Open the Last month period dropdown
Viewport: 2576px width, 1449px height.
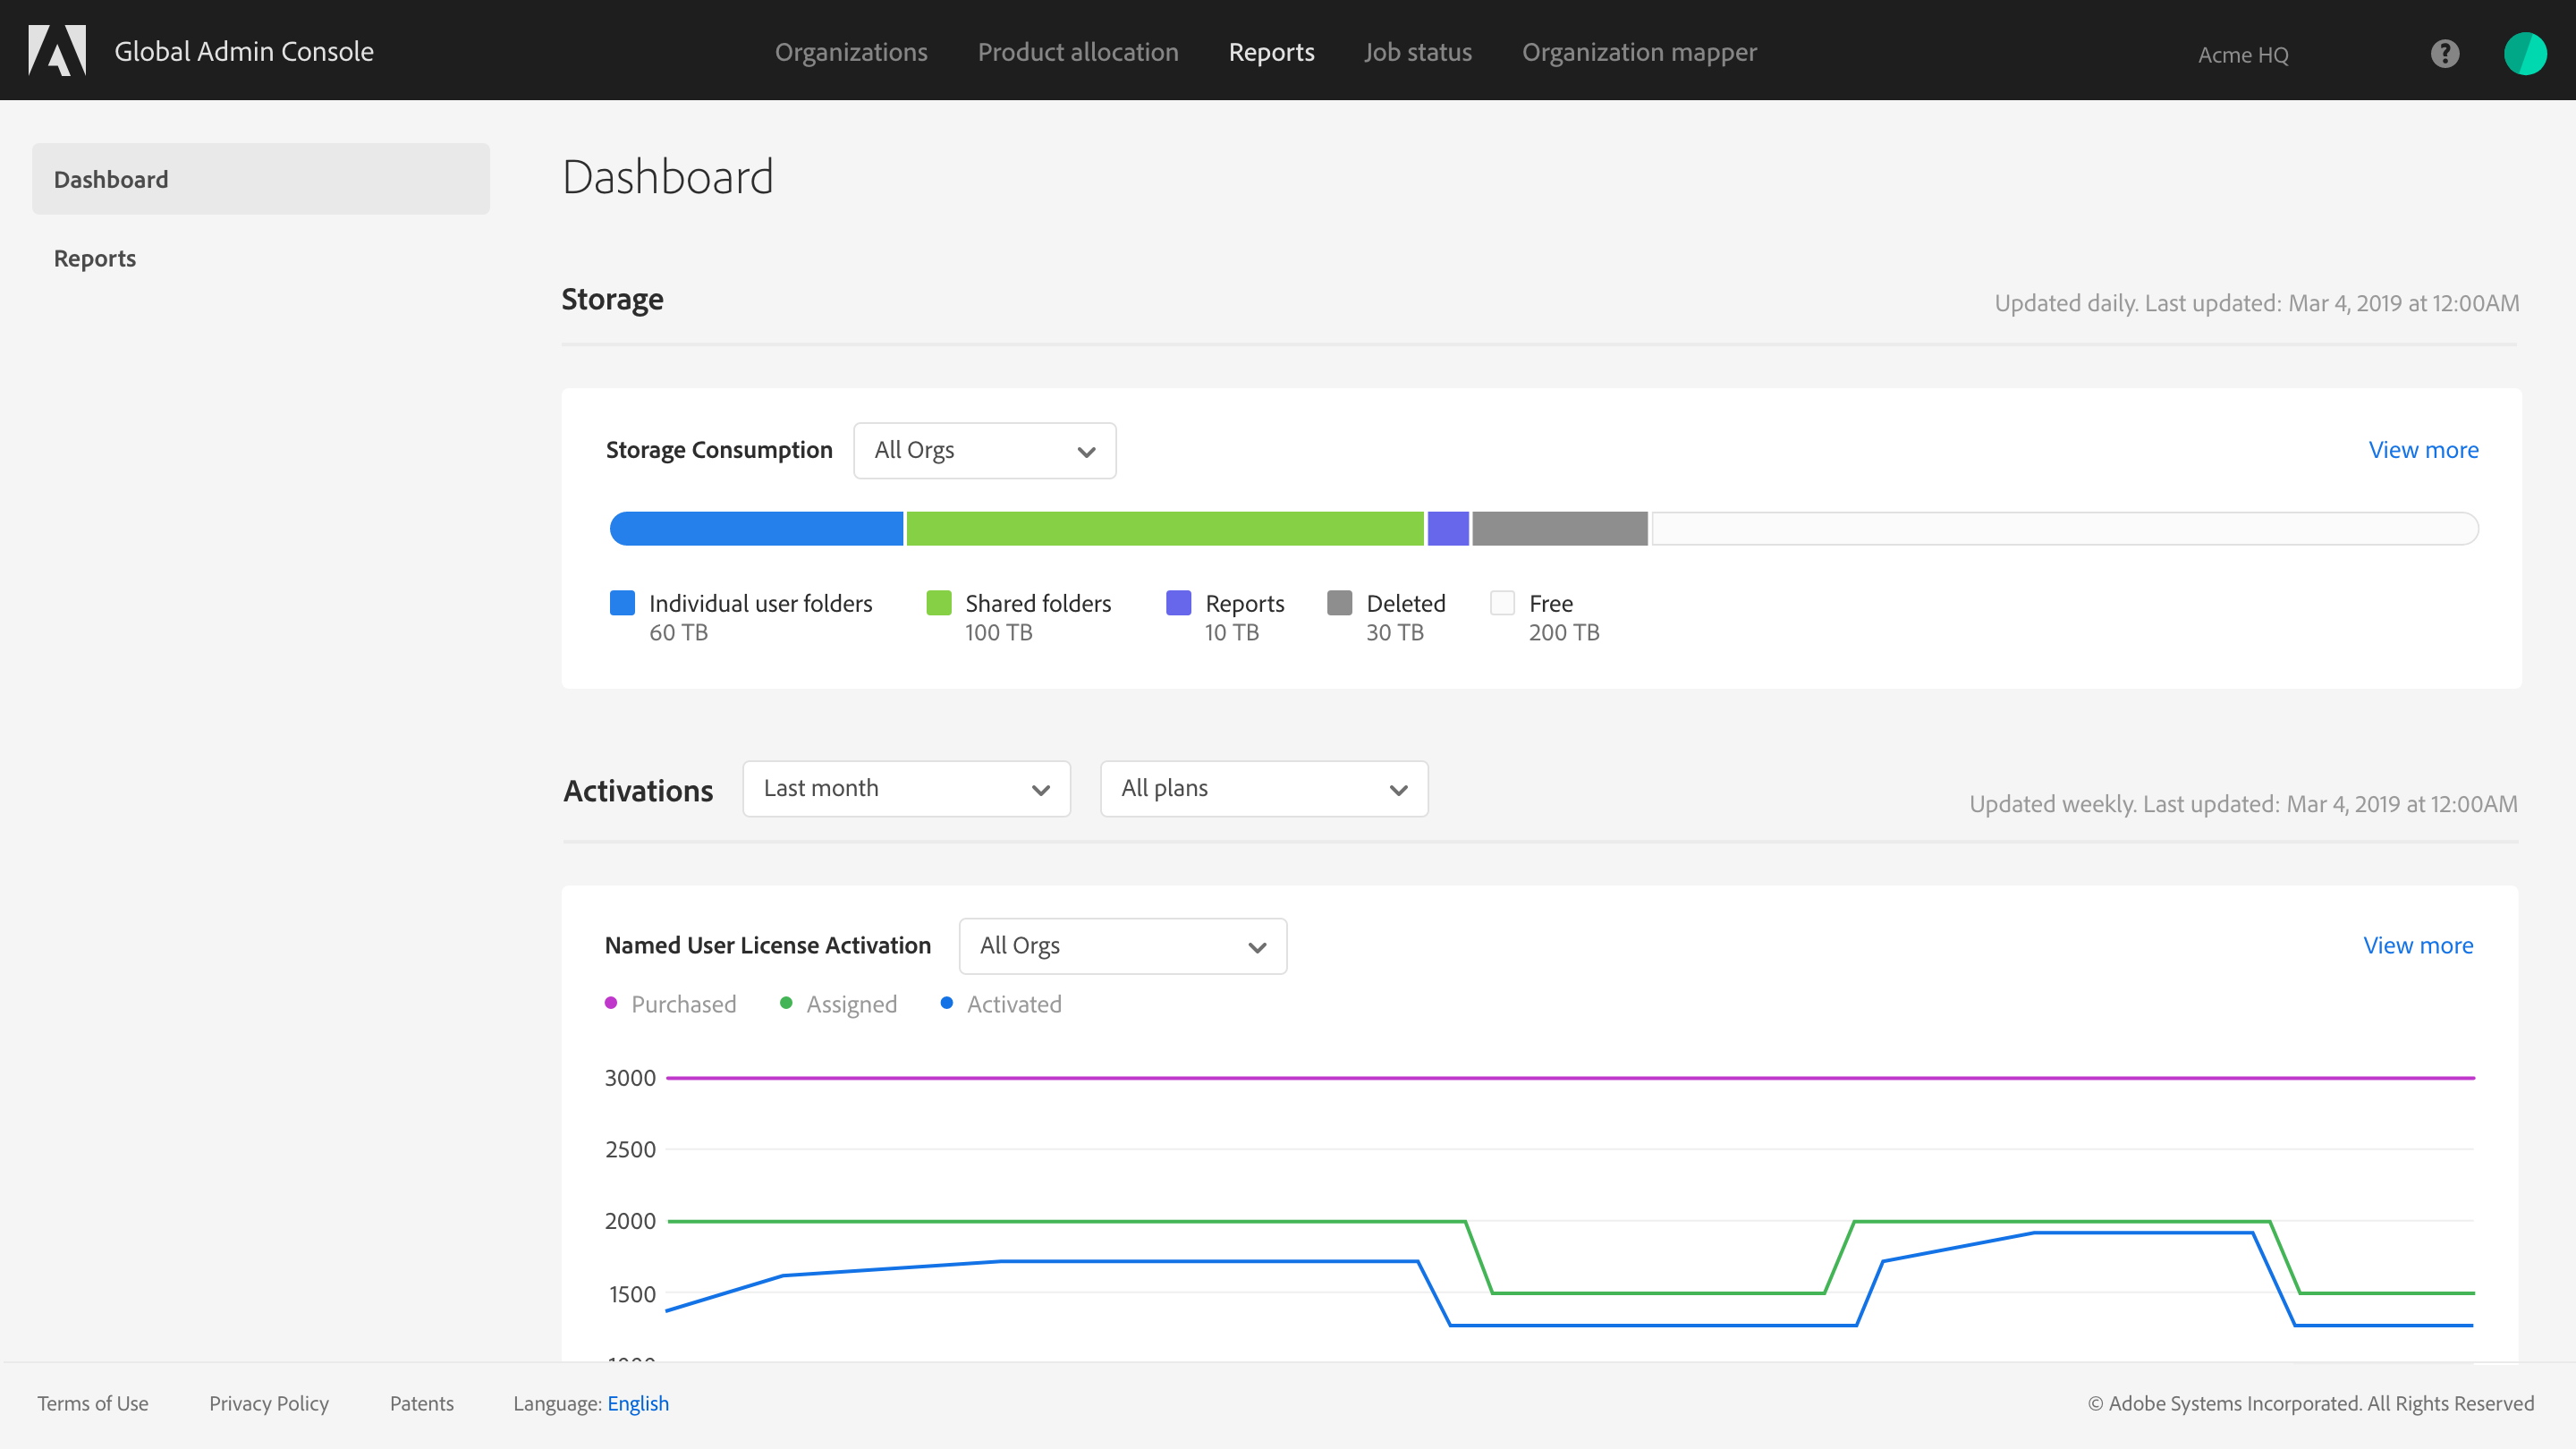(x=906, y=788)
